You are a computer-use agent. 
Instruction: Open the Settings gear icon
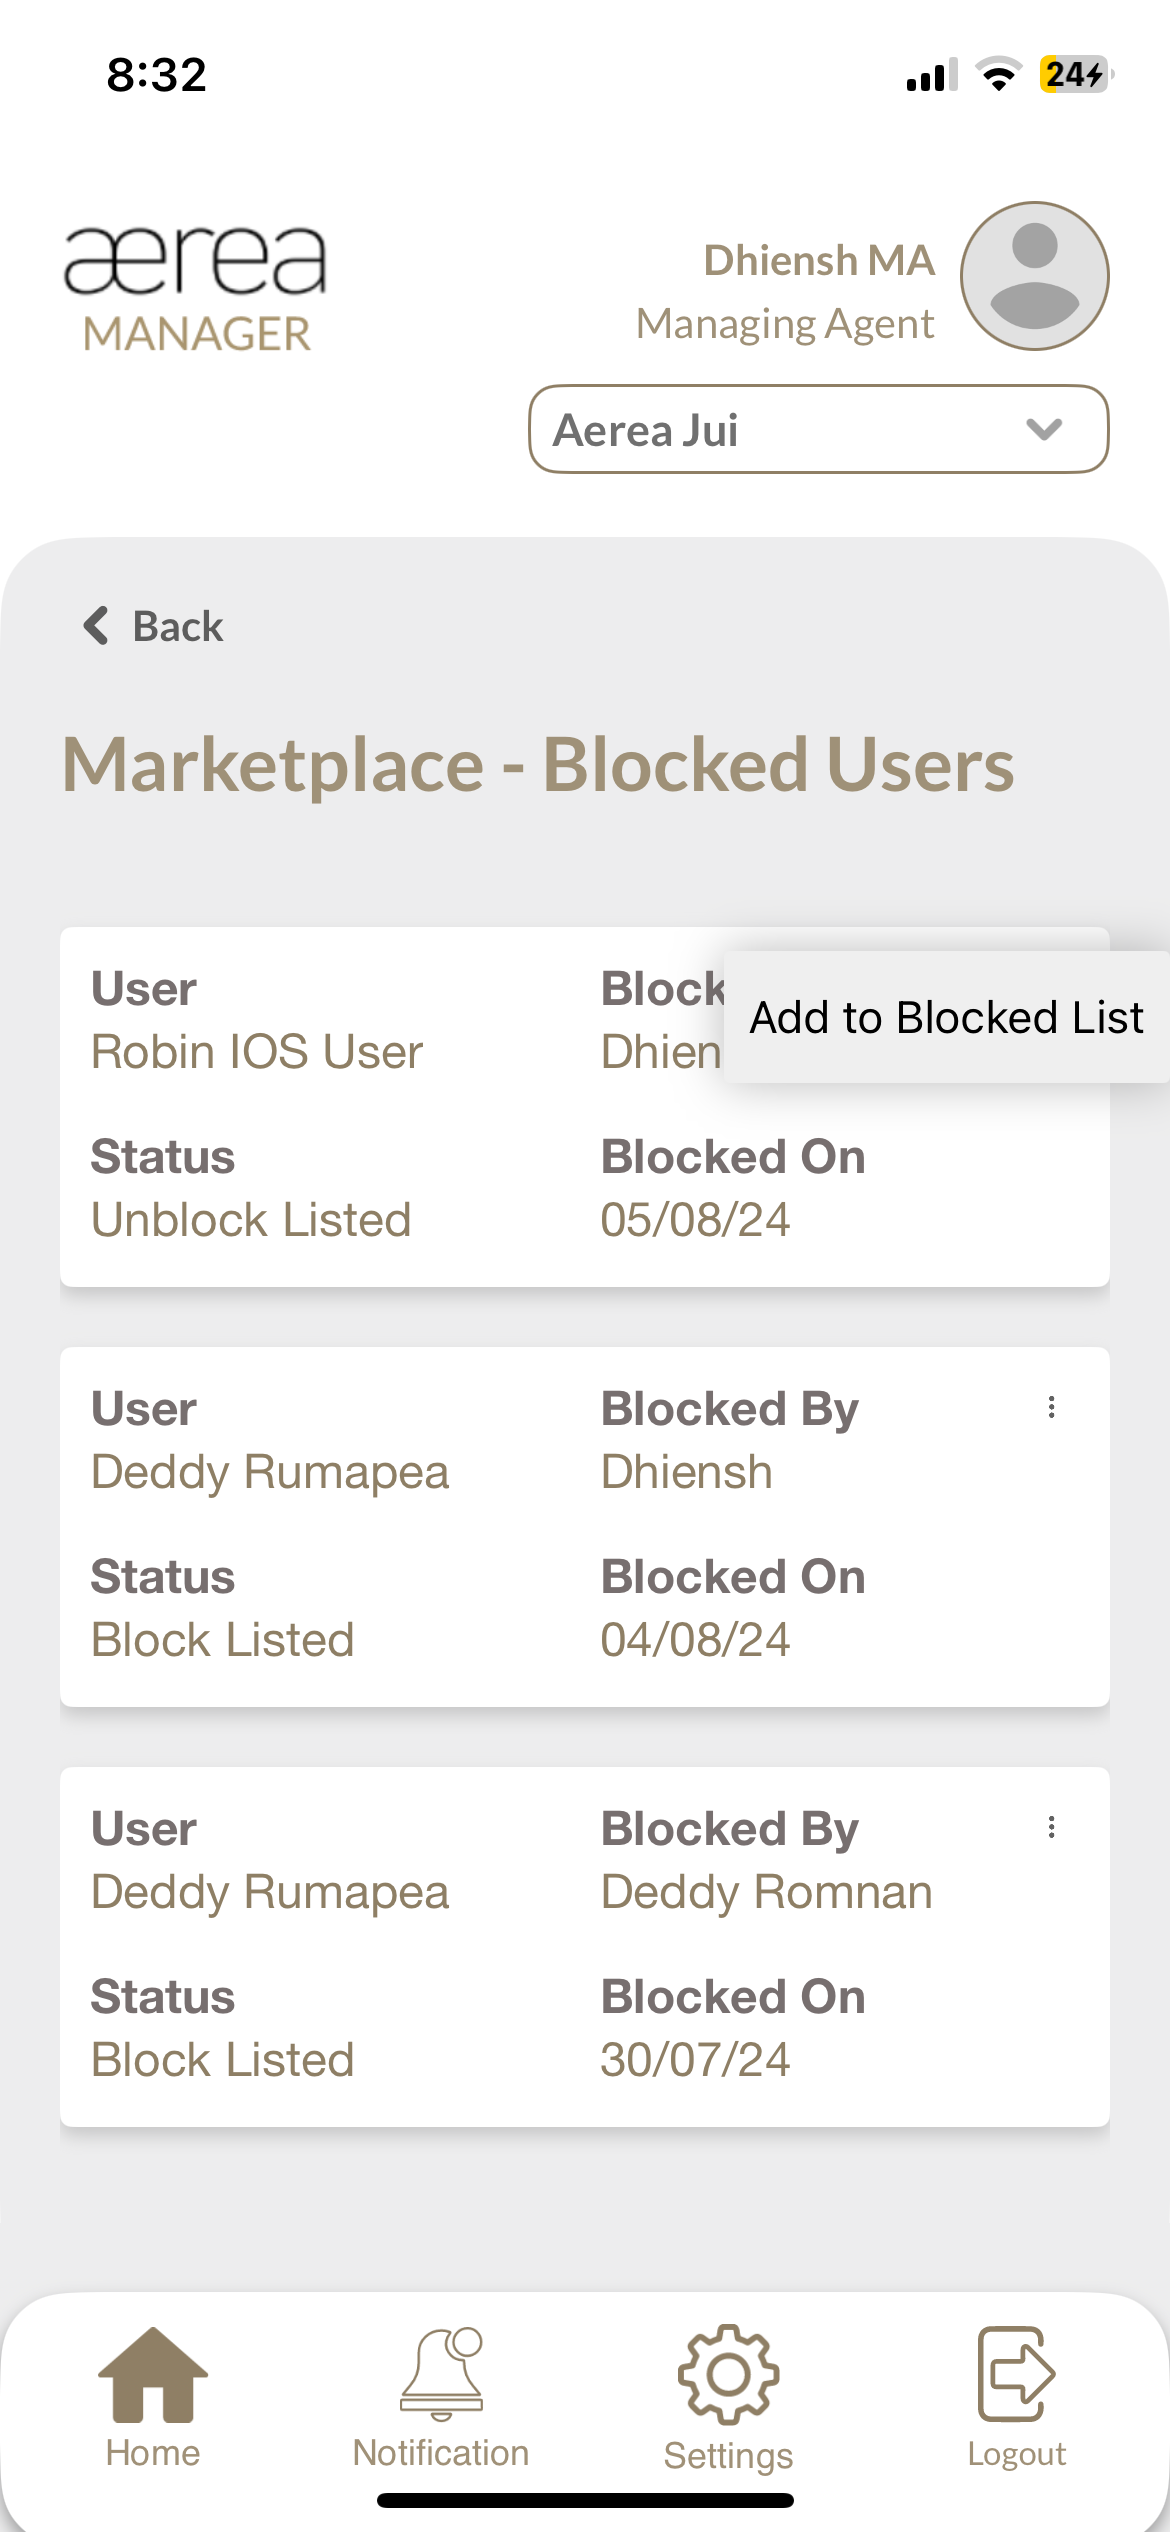point(728,2374)
